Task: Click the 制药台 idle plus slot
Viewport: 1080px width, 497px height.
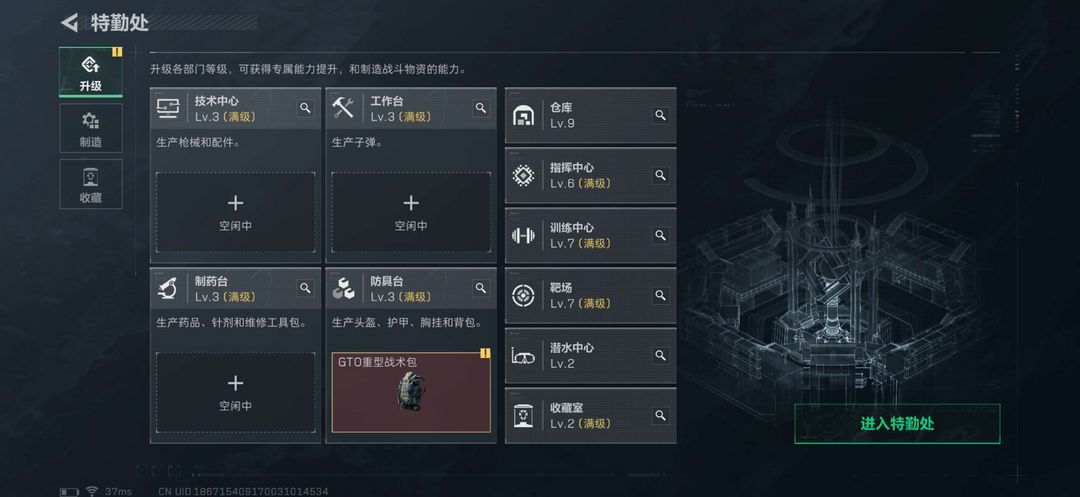Action: click(x=236, y=392)
